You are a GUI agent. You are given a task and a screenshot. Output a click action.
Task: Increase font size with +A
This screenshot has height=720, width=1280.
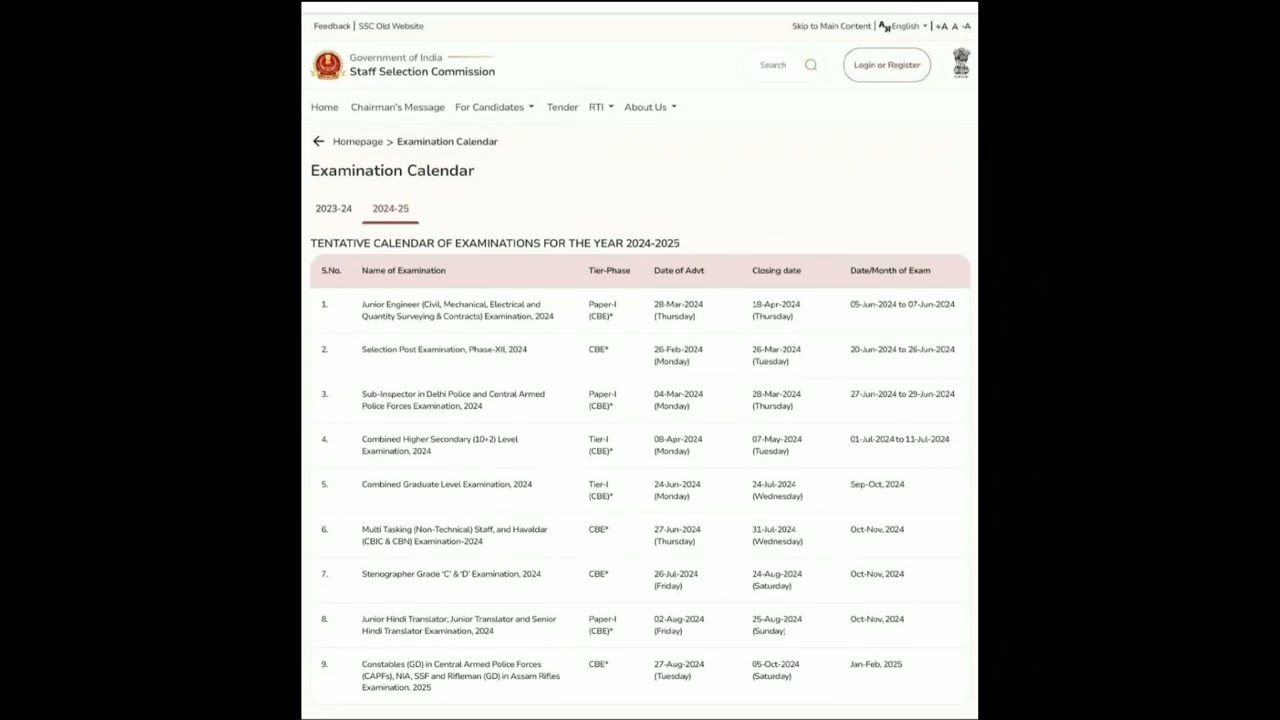942,26
